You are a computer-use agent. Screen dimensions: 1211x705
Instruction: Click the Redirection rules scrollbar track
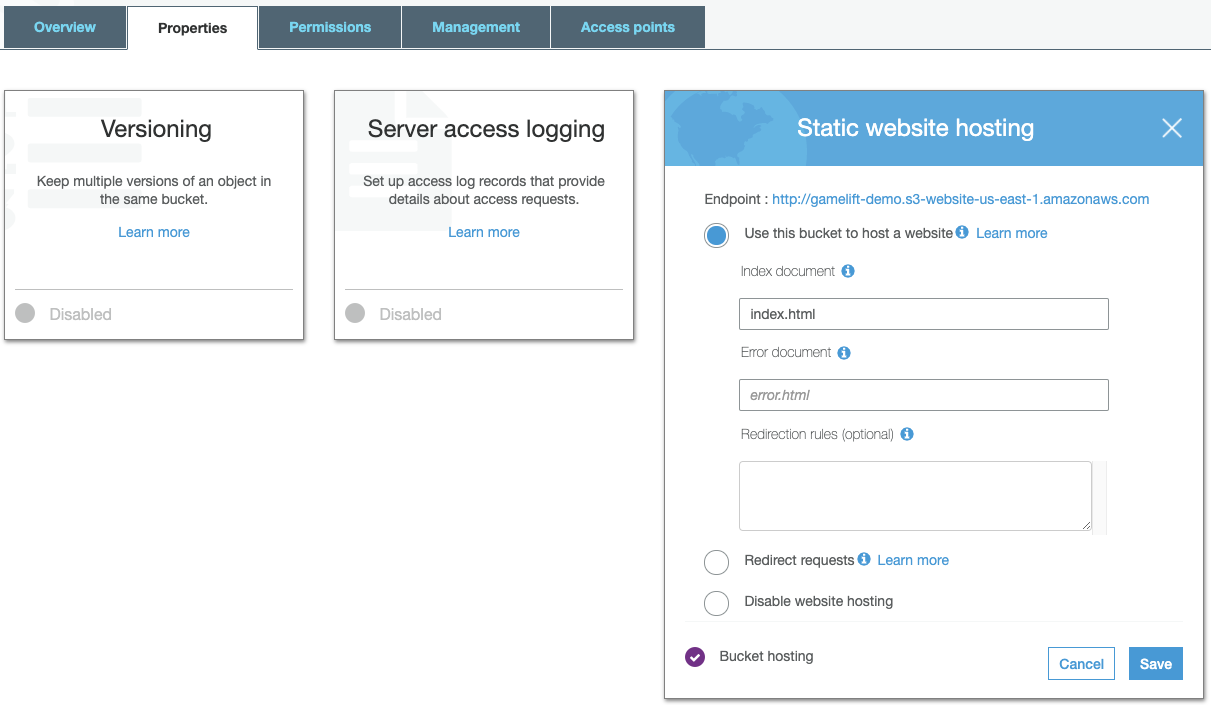click(x=1100, y=497)
